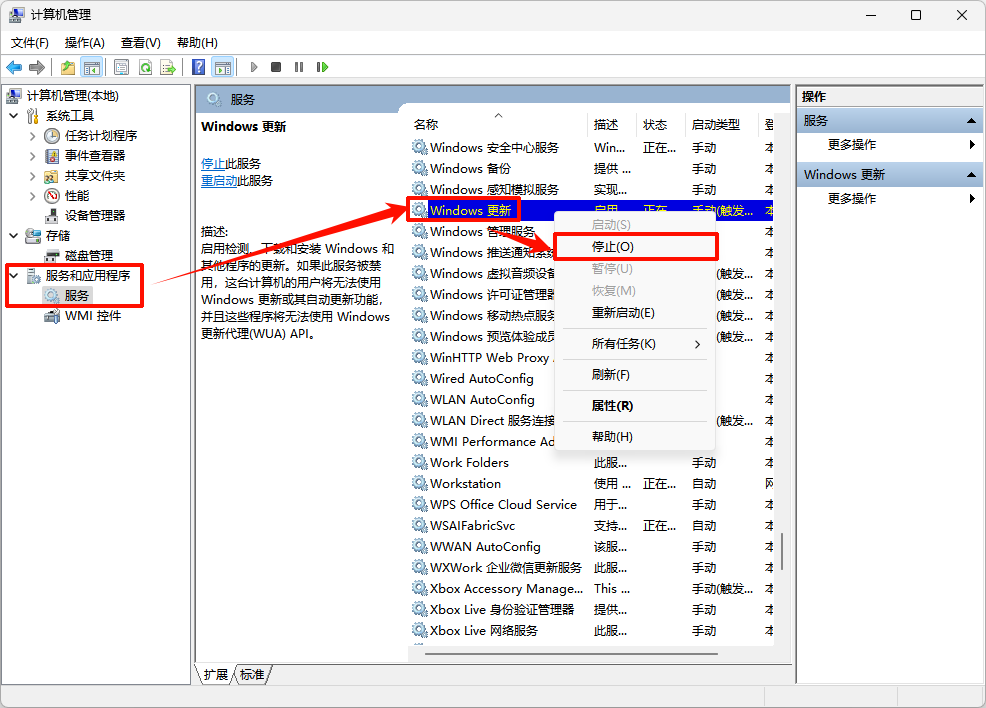986x708 pixels.
Task: Select the 事件查看器 icon in the sidebar
Action: pos(53,155)
